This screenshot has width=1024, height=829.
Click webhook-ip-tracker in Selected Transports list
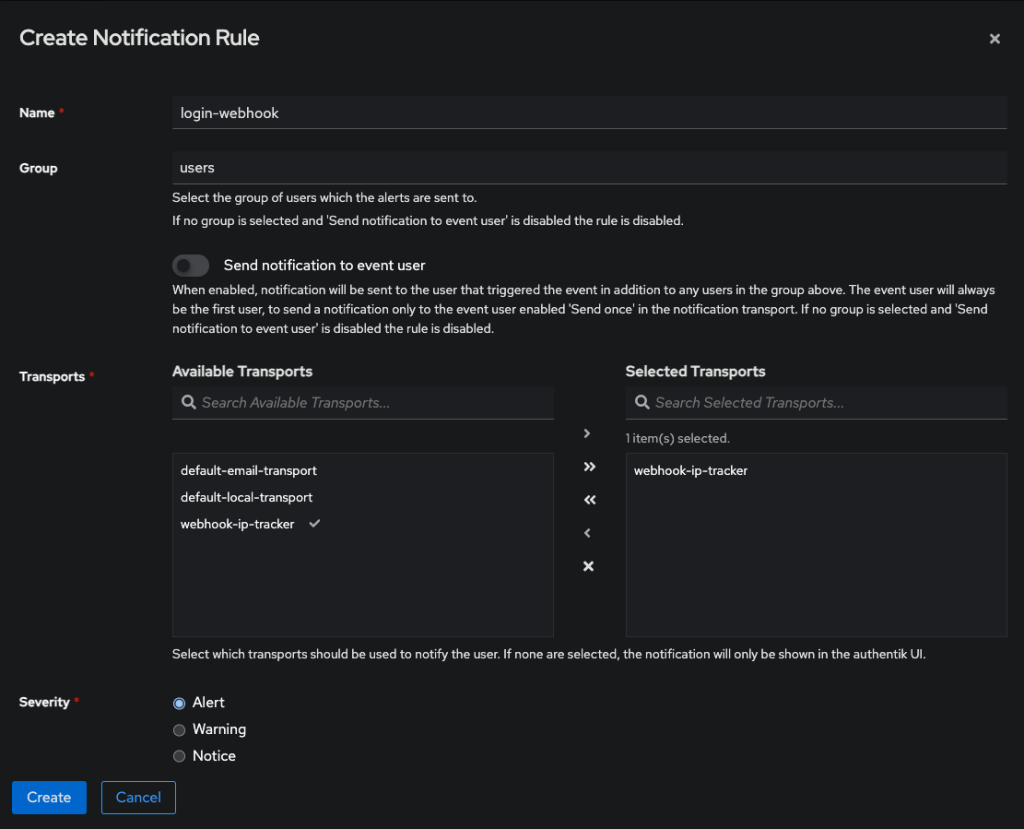[x=691, y=470]
